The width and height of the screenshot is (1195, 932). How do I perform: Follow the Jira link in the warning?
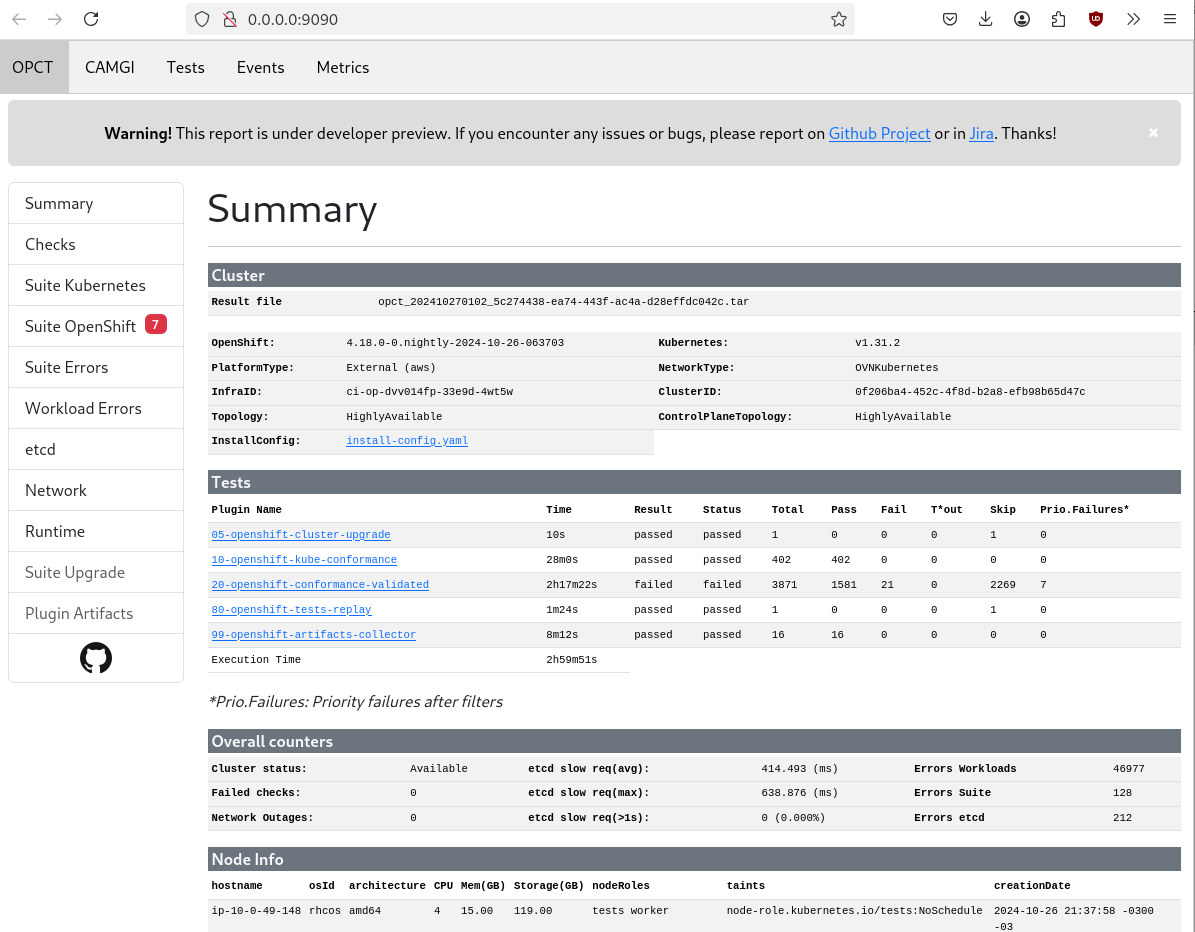(982, 133)
